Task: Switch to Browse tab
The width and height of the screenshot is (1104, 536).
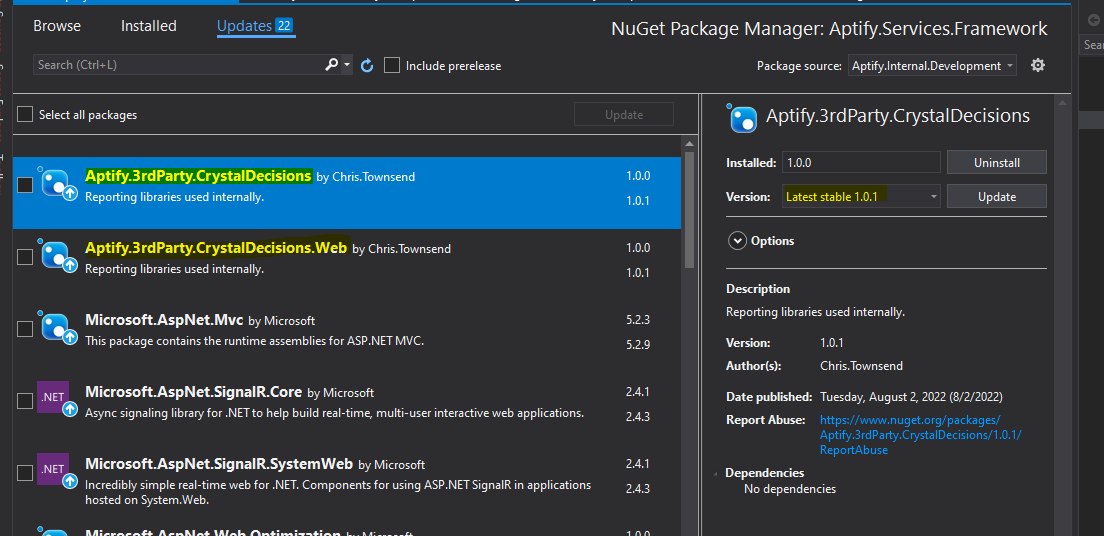Action: tap(57, 26)
